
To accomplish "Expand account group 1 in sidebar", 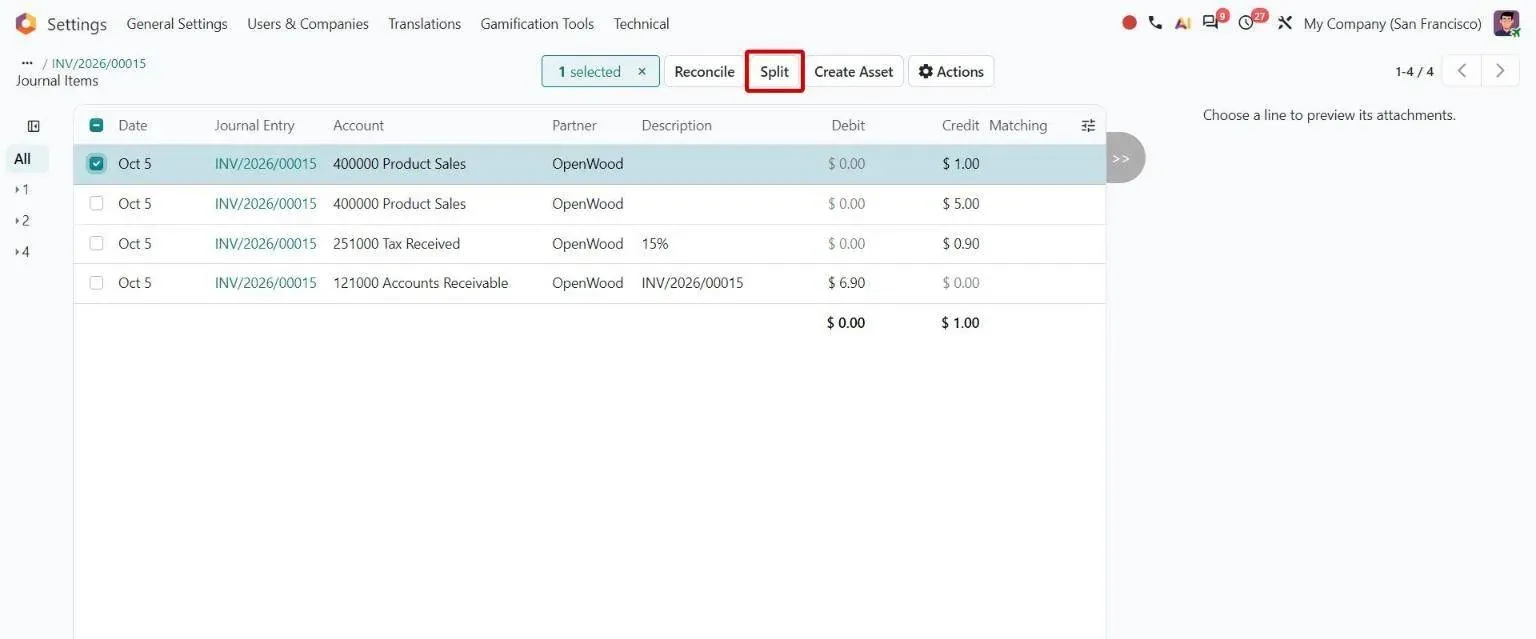I will 22,190.
